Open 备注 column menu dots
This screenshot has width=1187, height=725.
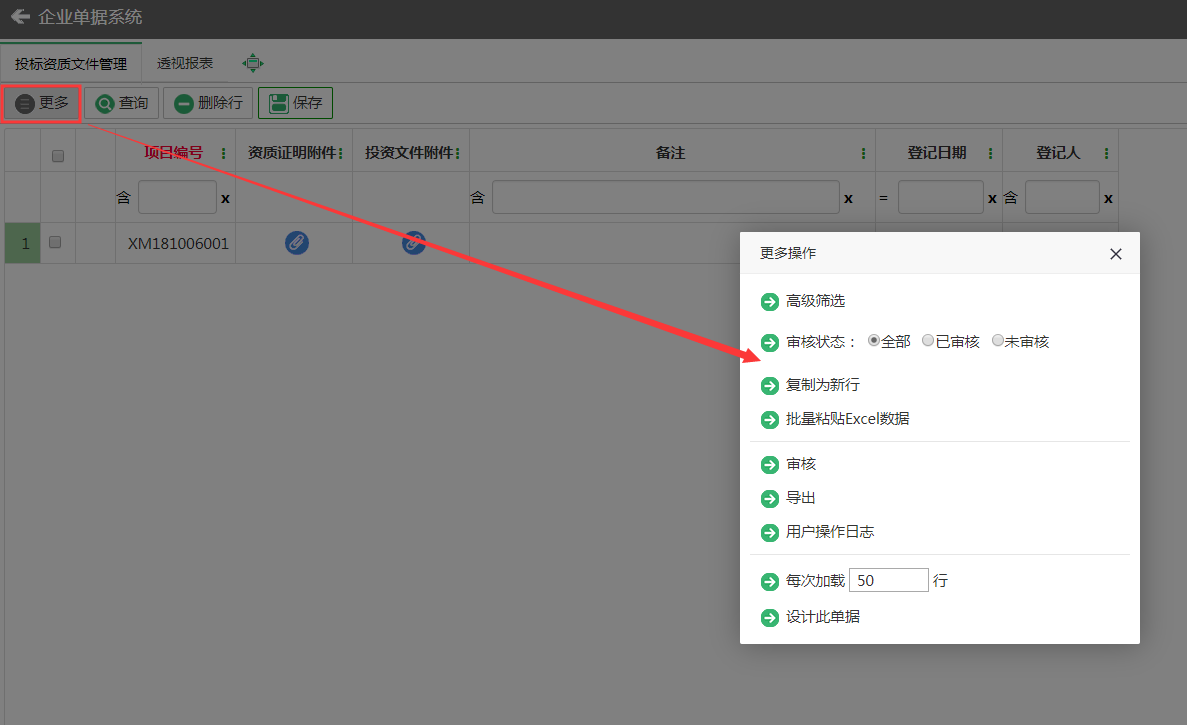[x=863, y=154]
